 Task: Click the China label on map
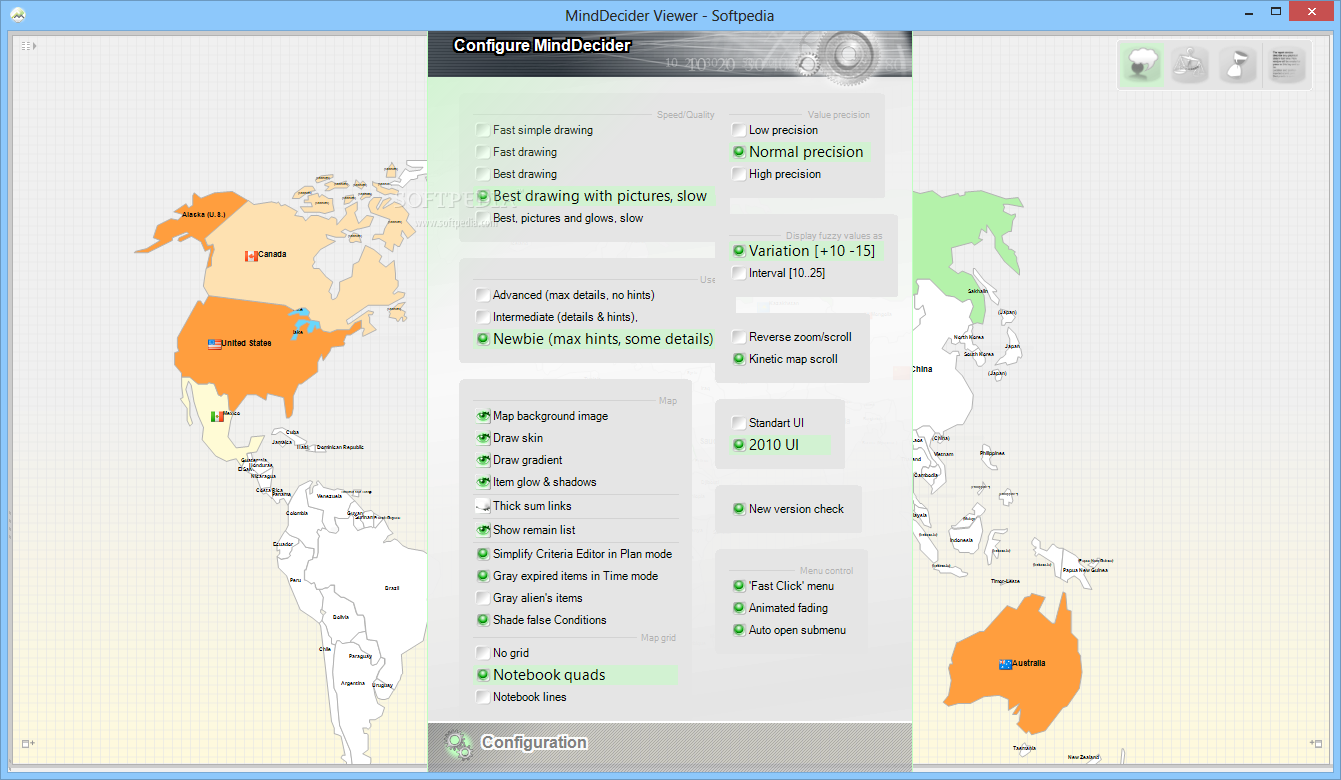click(921, 369)
